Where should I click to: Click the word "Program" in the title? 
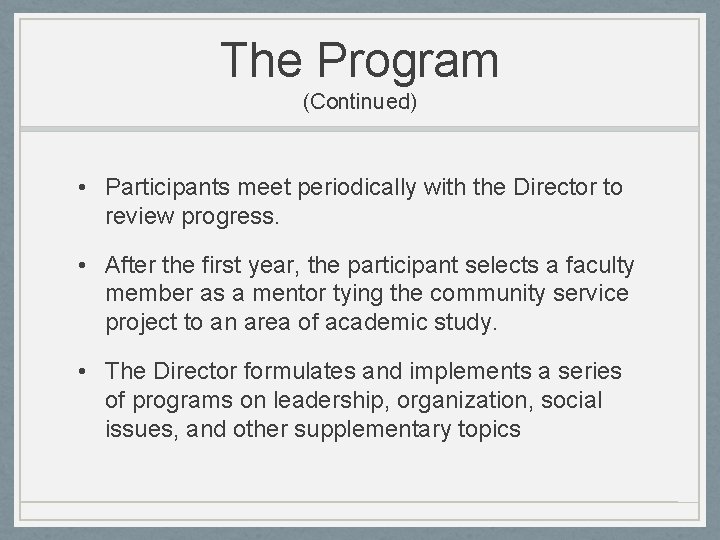pos(406,60)
